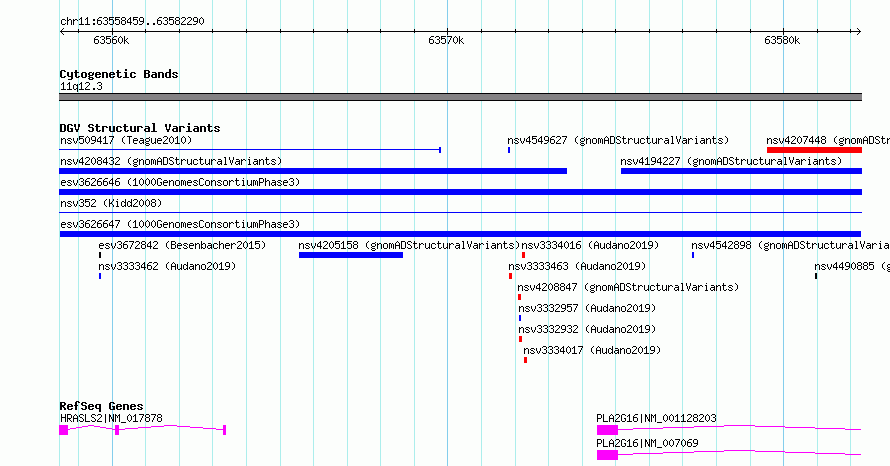Click the PLA2G16|NM_001128203 gene label
Viewport: 890px width, 466px height.
point(656,418)
